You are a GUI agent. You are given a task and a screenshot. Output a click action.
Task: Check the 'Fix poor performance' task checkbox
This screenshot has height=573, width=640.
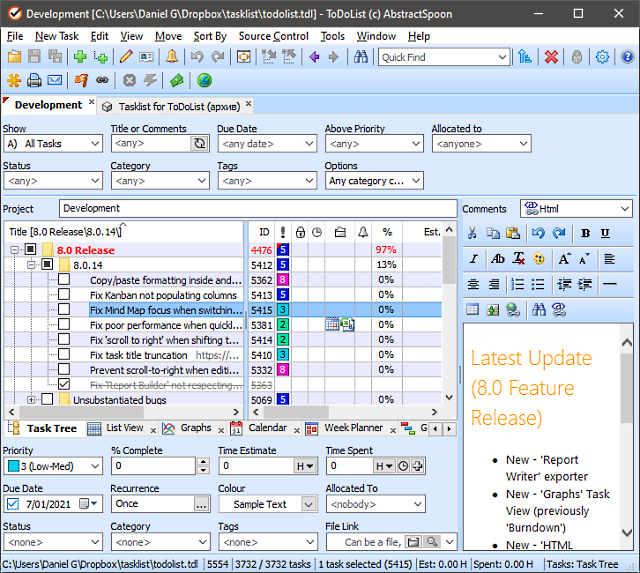[x=64, y=324]
